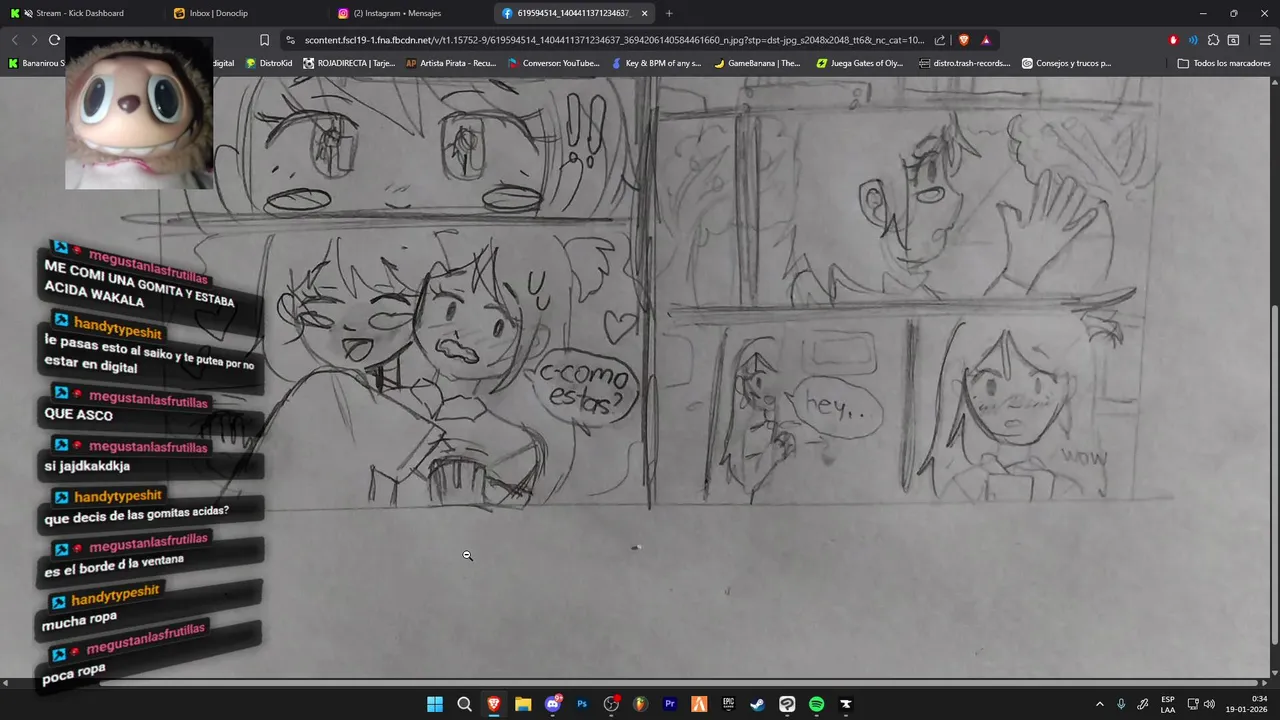Open the network tray icon
This screenshot has height=720, width=1280.
(1193, 704)
